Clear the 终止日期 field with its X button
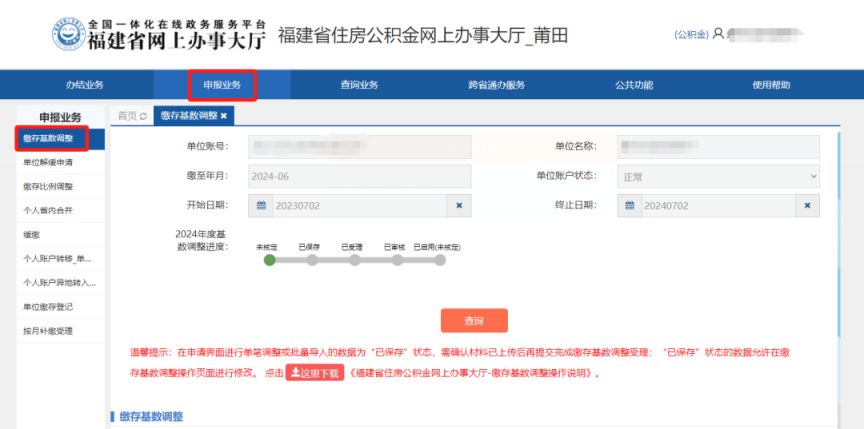This screenshot has width=864, height=429. click(808, 205)
